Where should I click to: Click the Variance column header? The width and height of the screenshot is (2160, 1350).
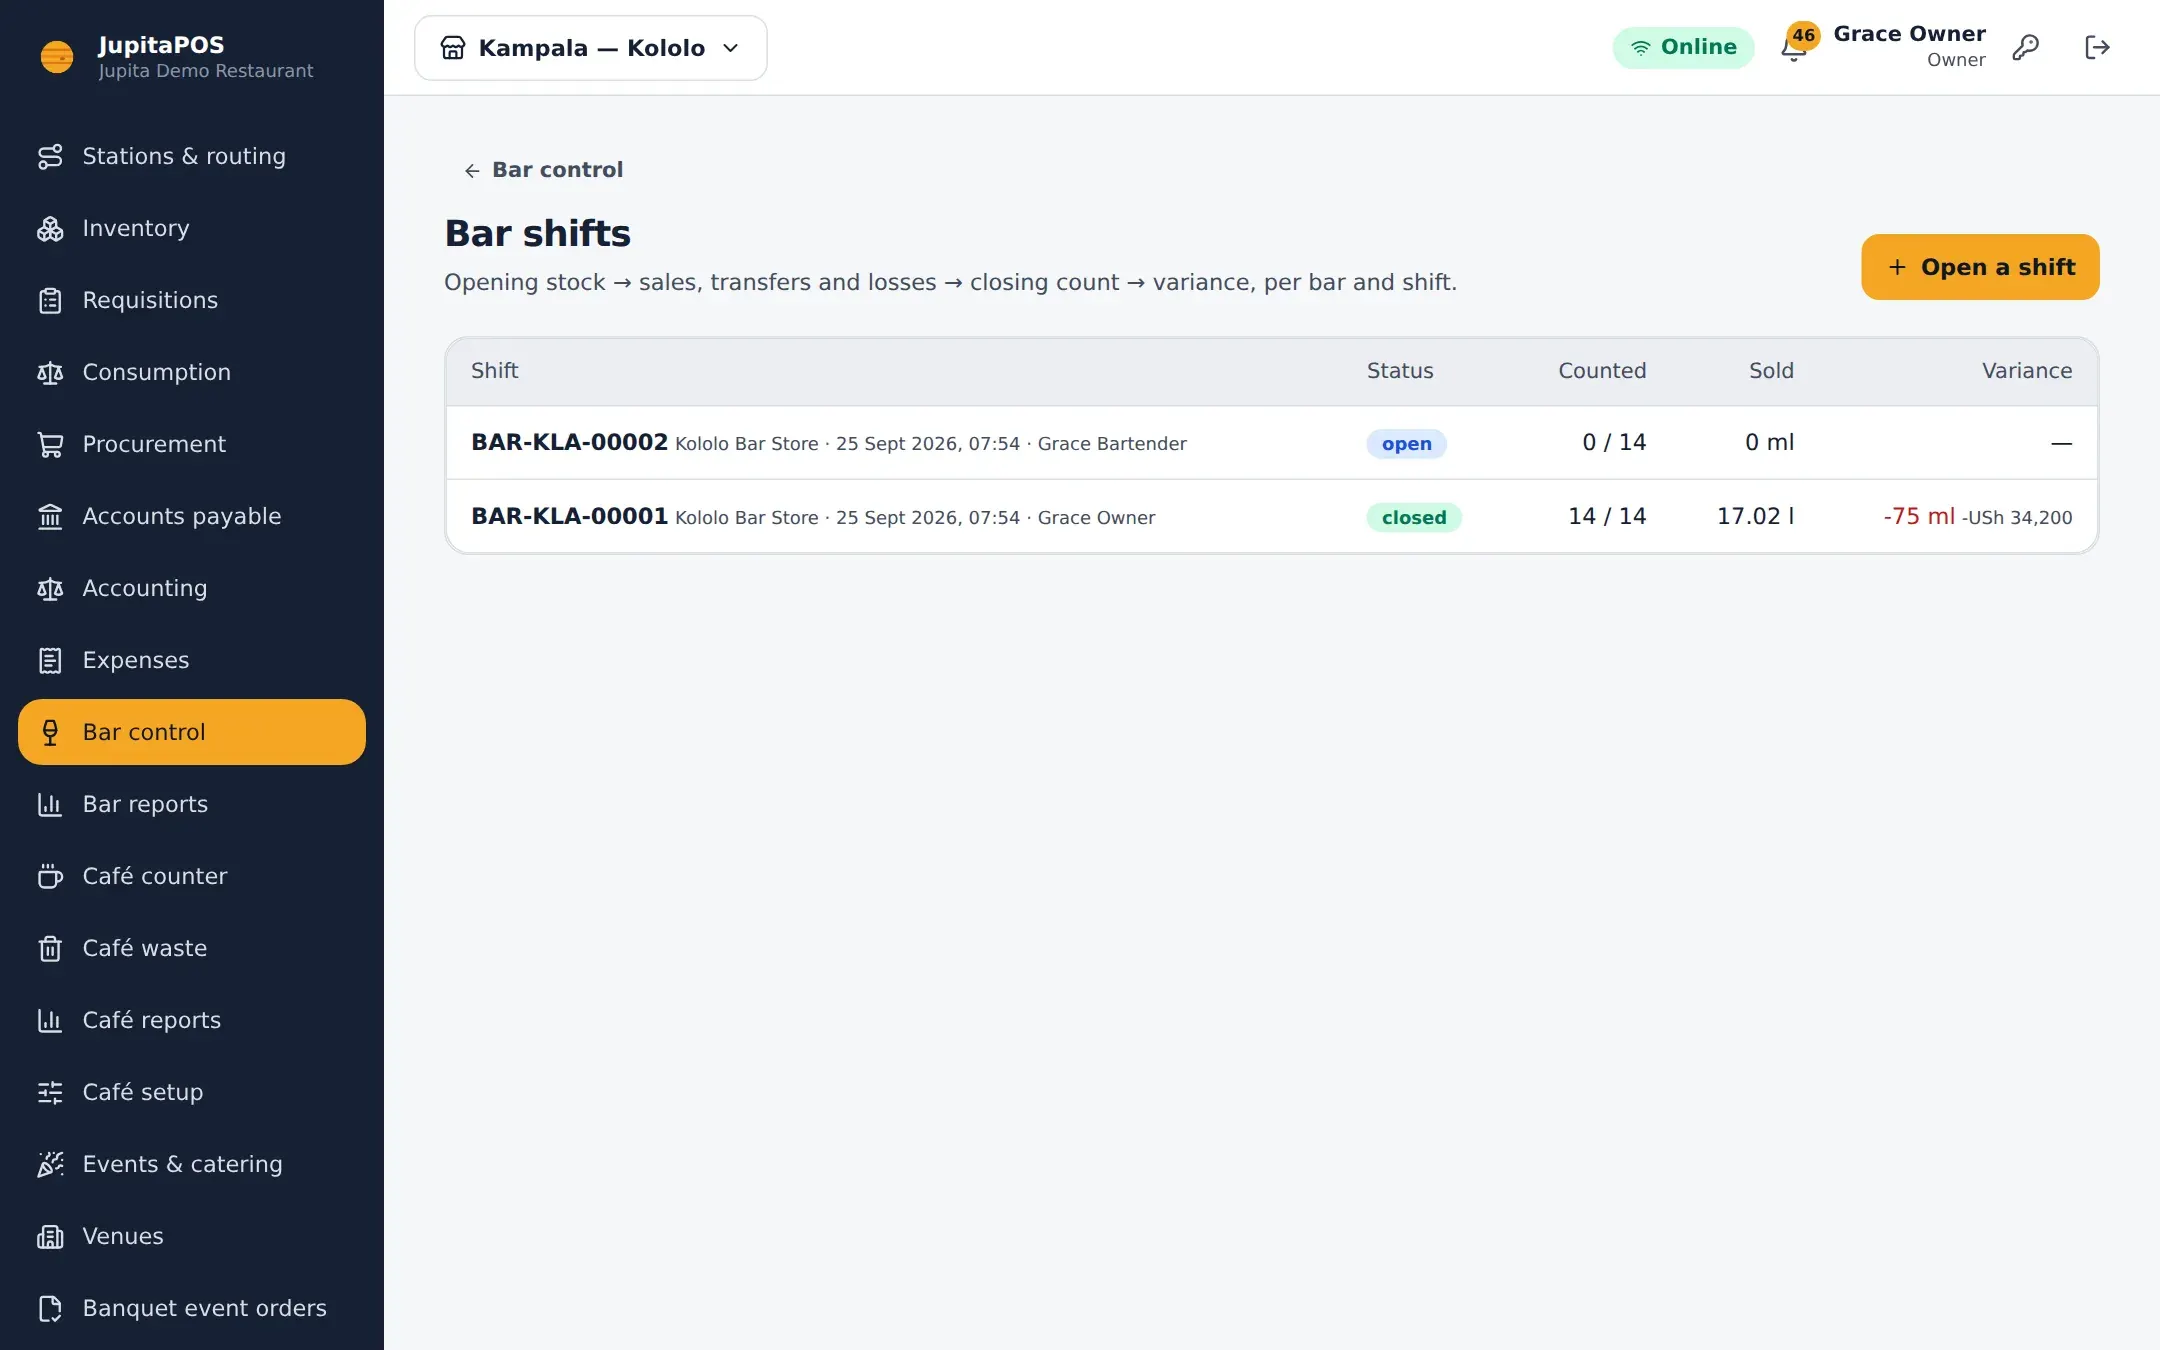pyautogui.click(x=2027, y=371)
